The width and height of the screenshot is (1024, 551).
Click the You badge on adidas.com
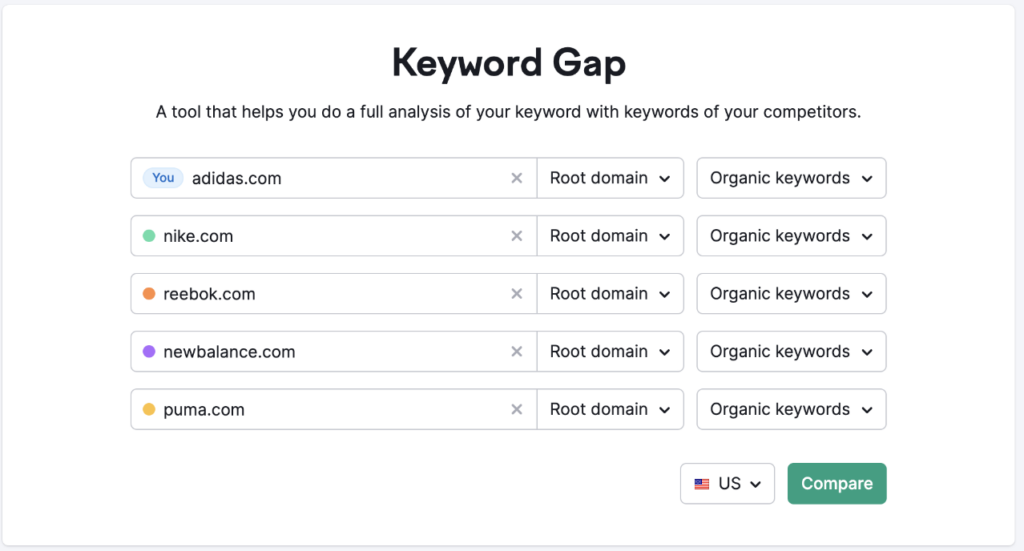[x=163, y=178]
